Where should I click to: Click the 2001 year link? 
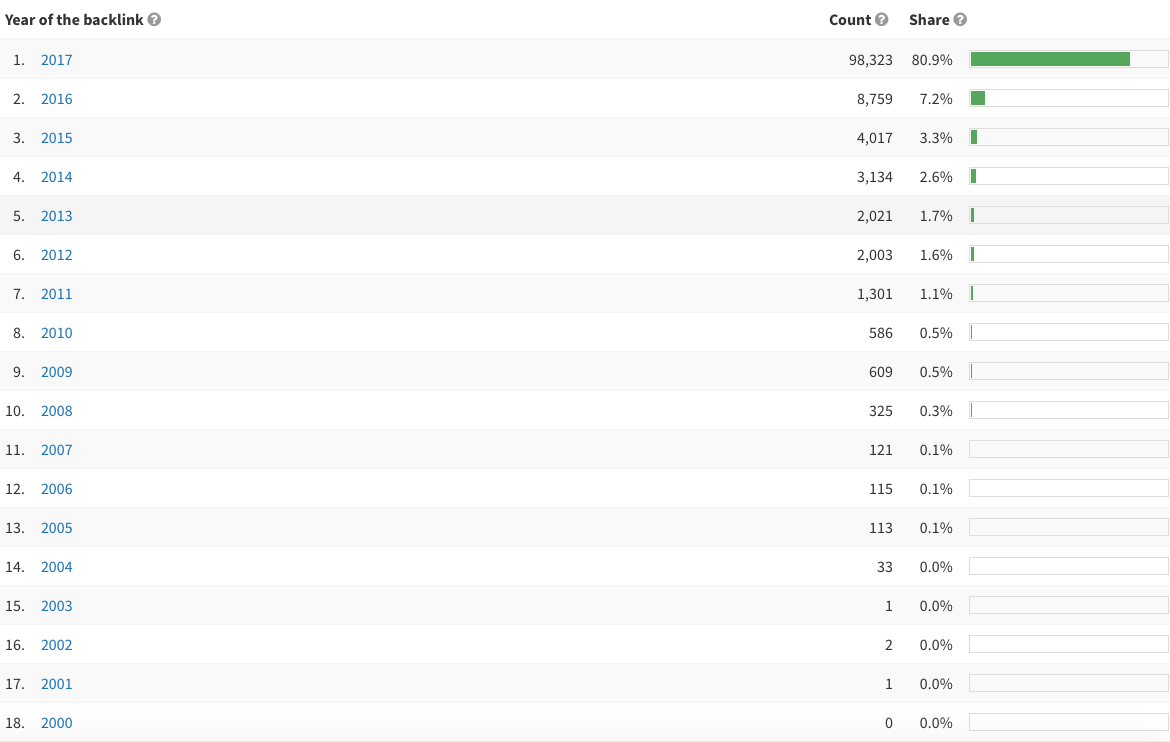pyautogui.click(x=56, y=684)
